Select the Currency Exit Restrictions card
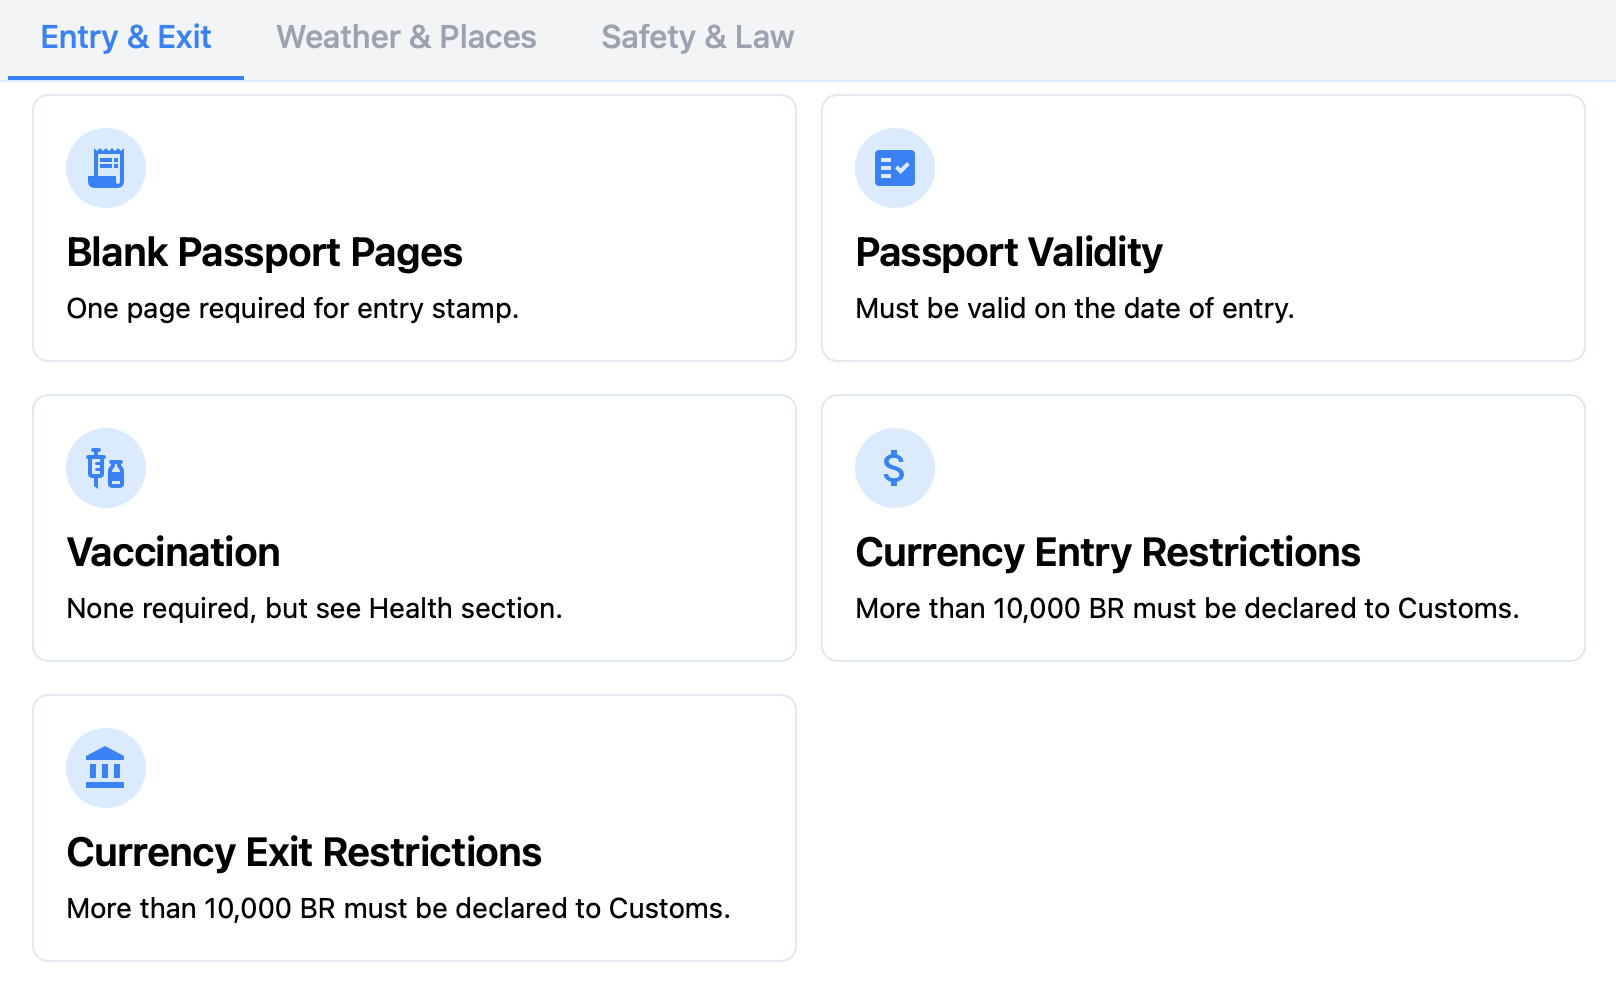Viewport: 1616px width, 984px height. click(415, 828)
